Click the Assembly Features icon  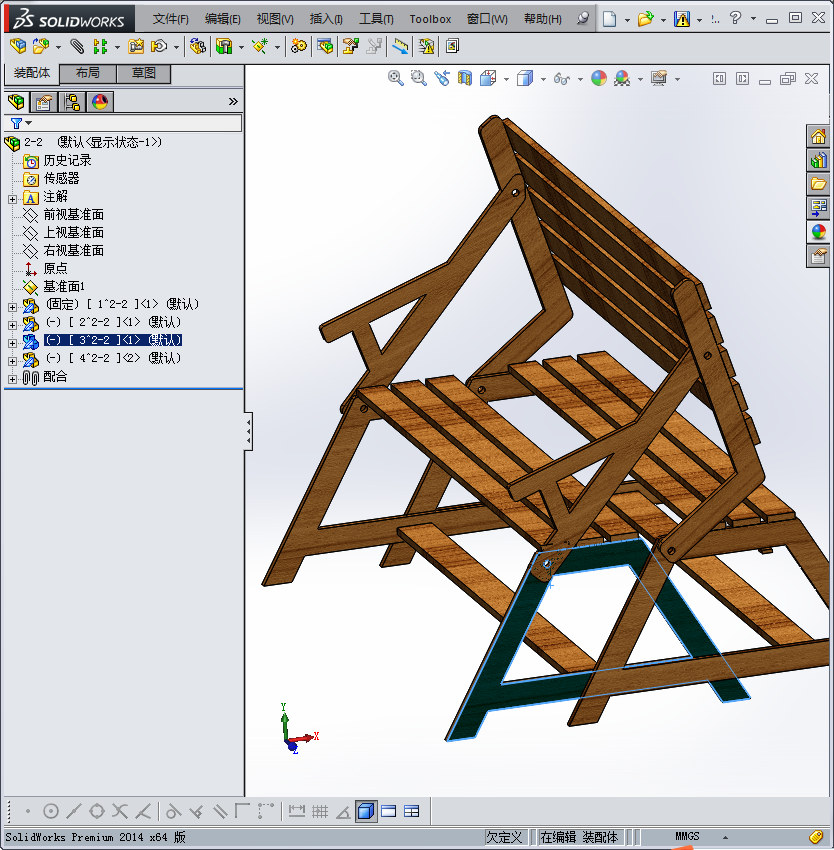(224, 47)
